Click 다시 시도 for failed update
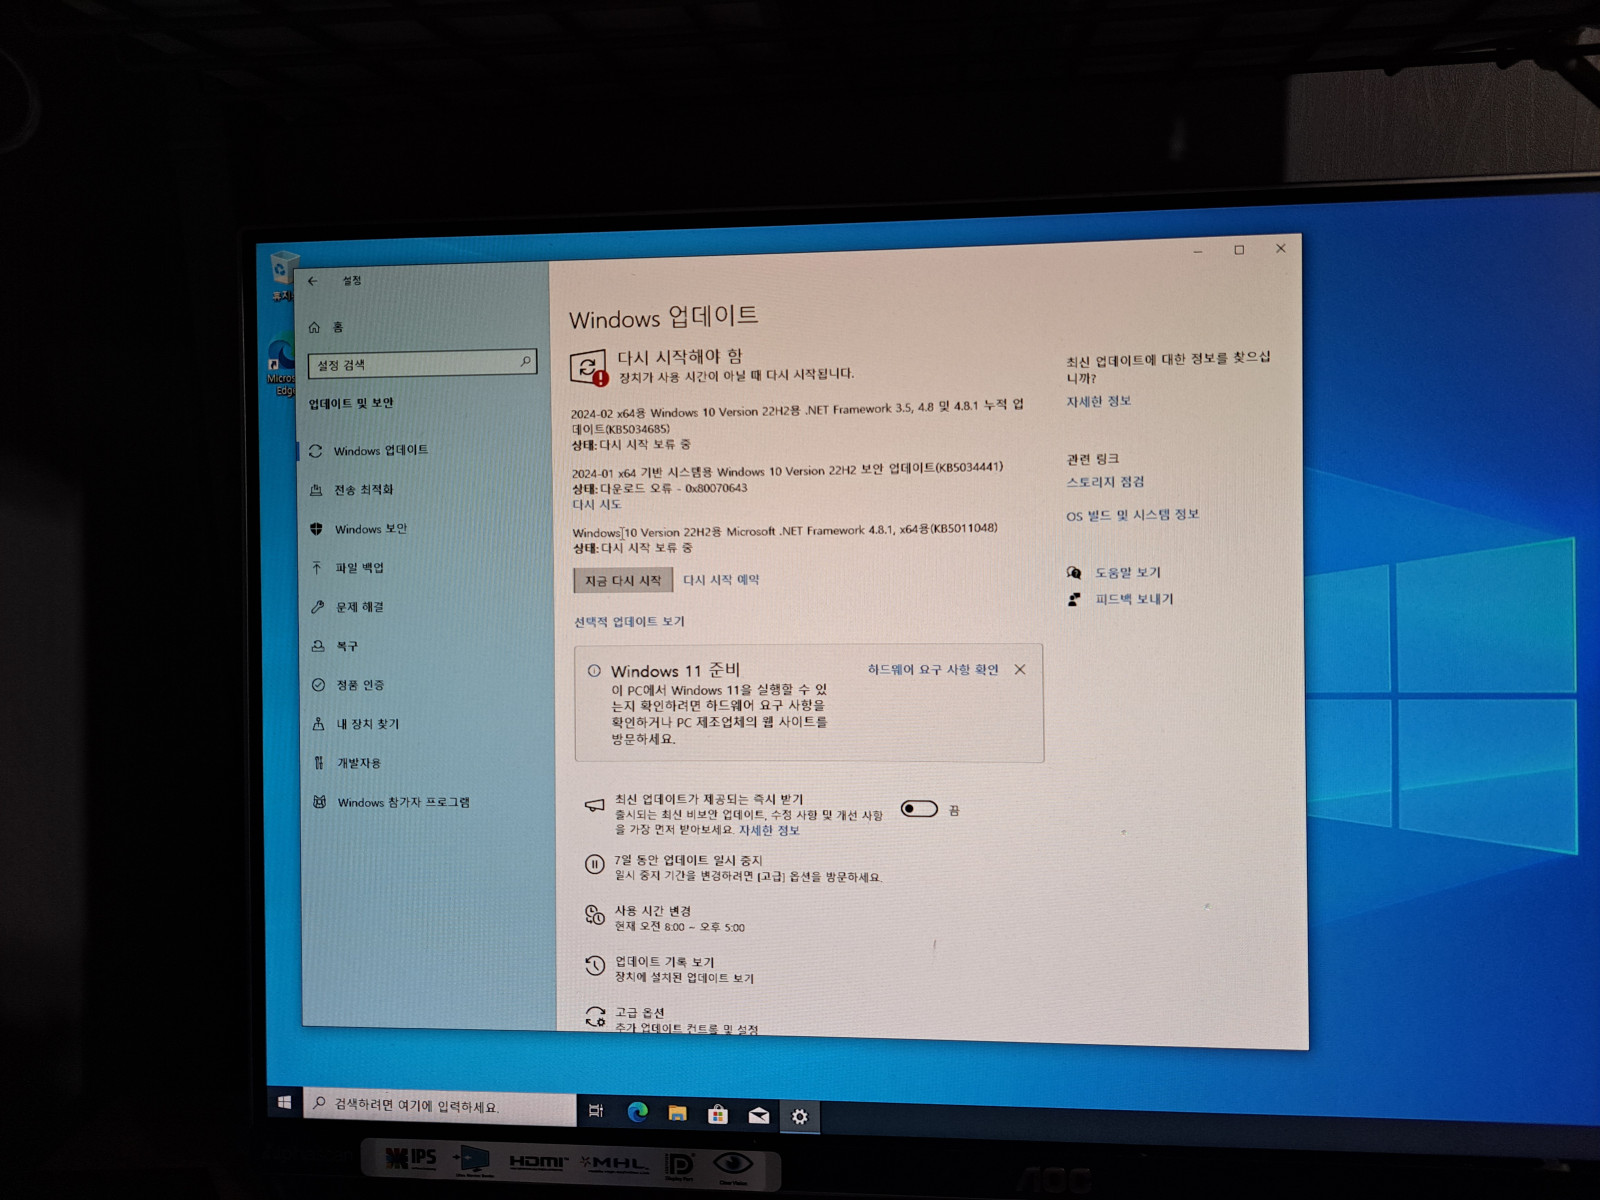The image size is (1600, 1200). tap(597, 505)
